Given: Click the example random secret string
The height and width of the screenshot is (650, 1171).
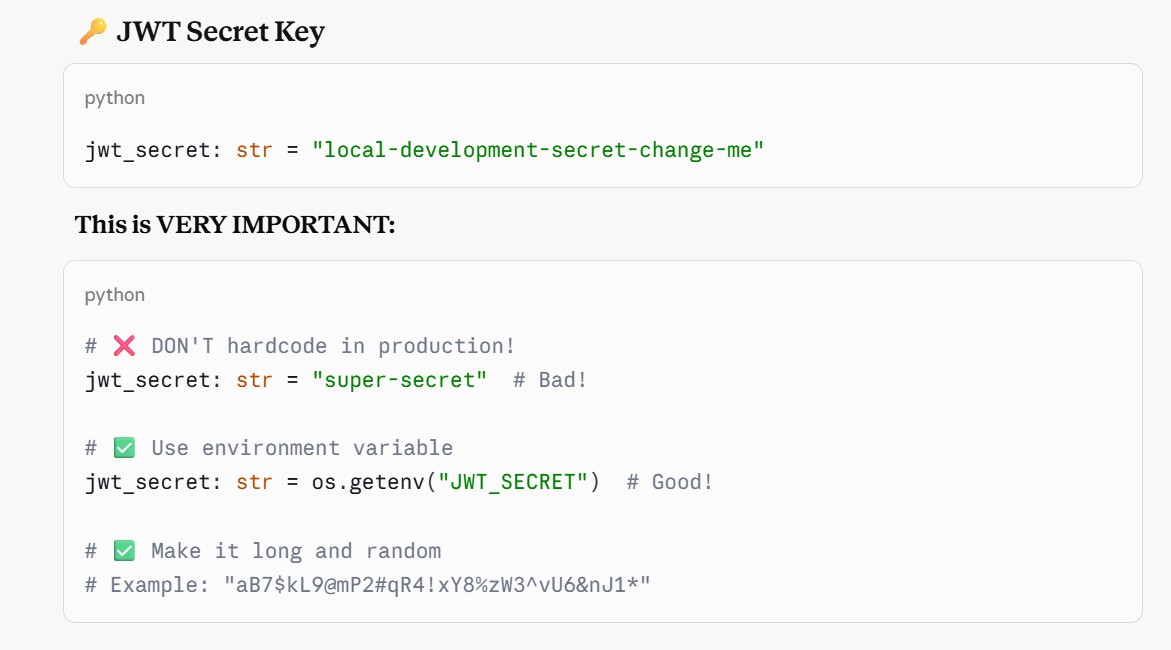Looking at the screenshot, I should tap(438, 585).
